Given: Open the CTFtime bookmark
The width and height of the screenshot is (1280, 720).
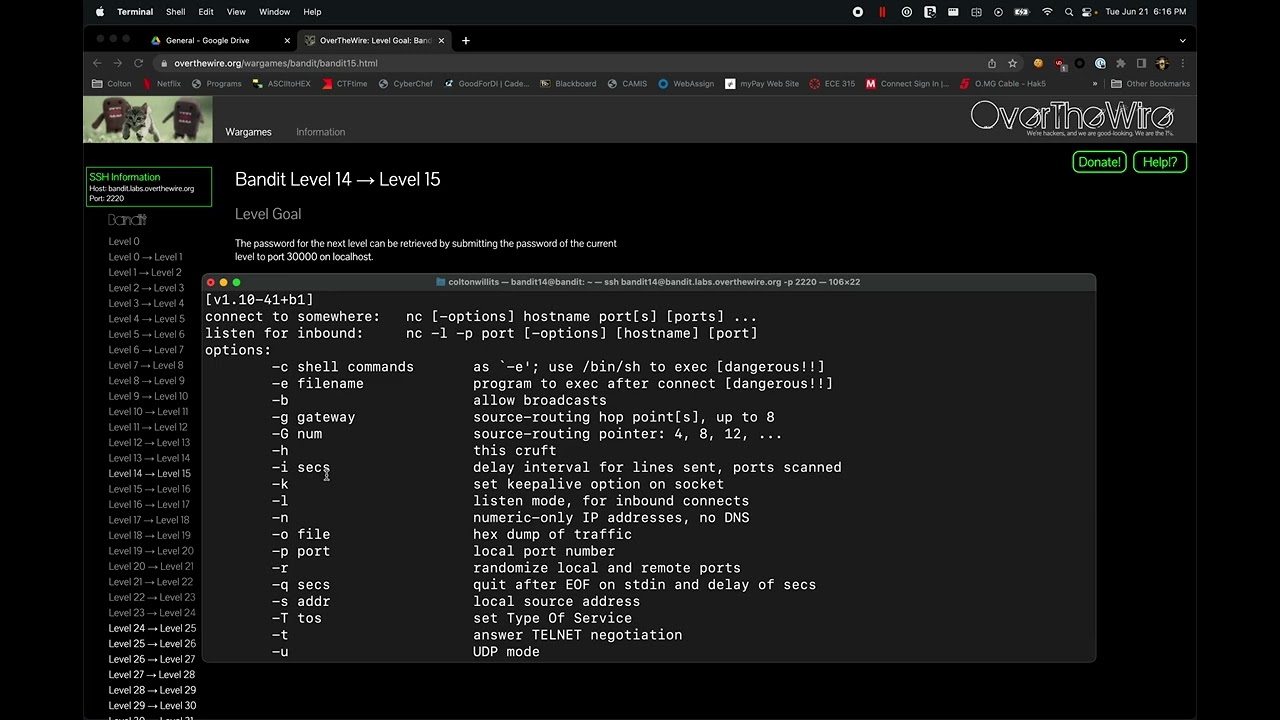Looking at the screenshot, I should [x=345, y=84].
